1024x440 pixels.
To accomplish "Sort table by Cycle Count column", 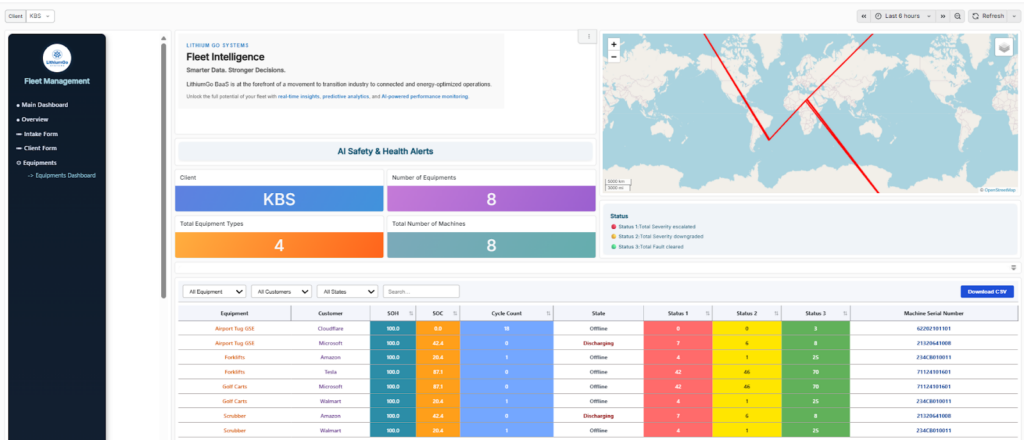I will pyautogui.click(x=506, y=313).
